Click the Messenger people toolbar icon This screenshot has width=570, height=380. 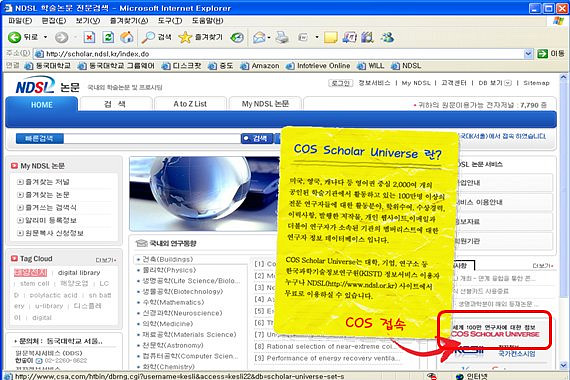(388, 37)
